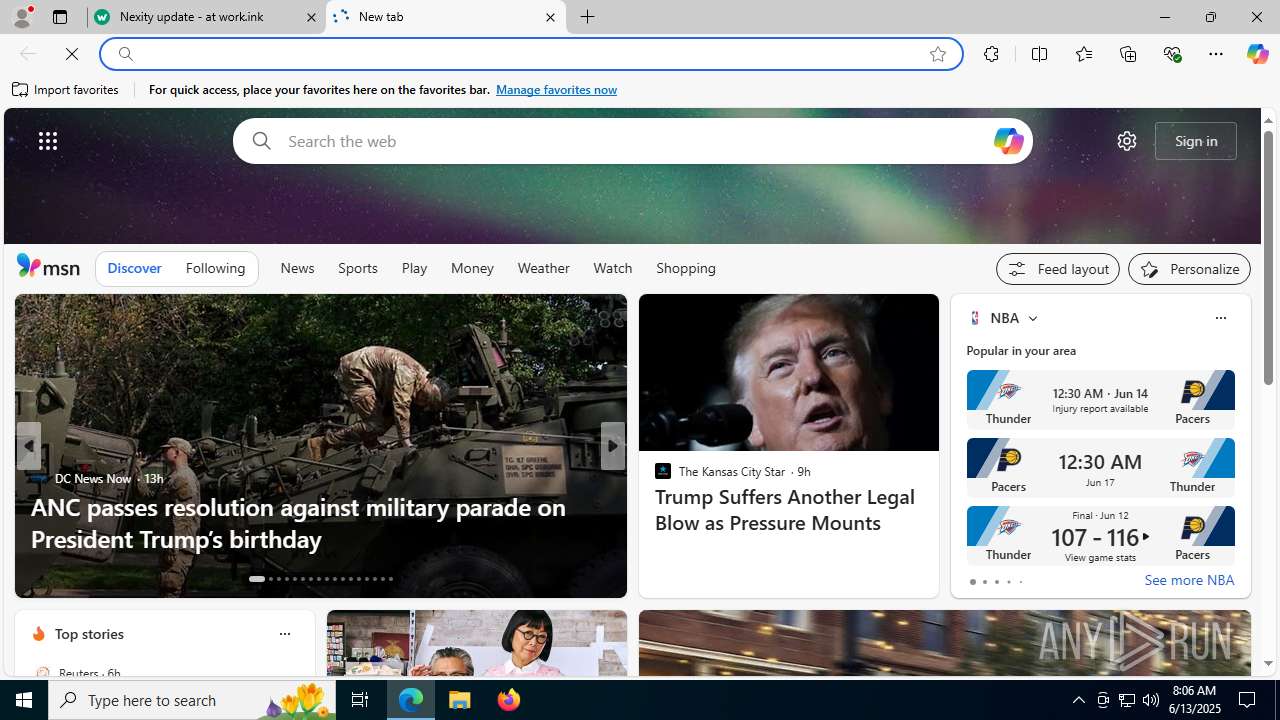Toggle Split screen icon
Viewport: 1280px width, 720px height.
1039,54
